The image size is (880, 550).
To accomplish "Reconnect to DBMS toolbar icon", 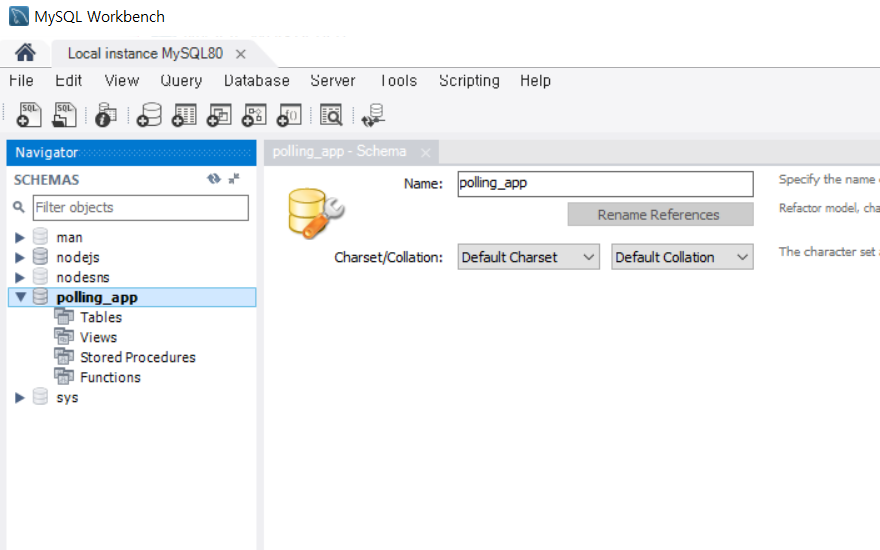I will [373, 114].
